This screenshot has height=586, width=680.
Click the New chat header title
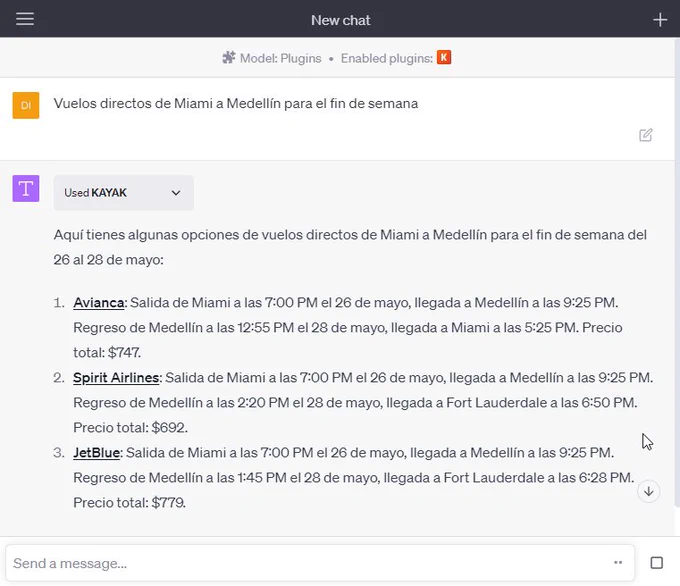[x=340, y=20]
